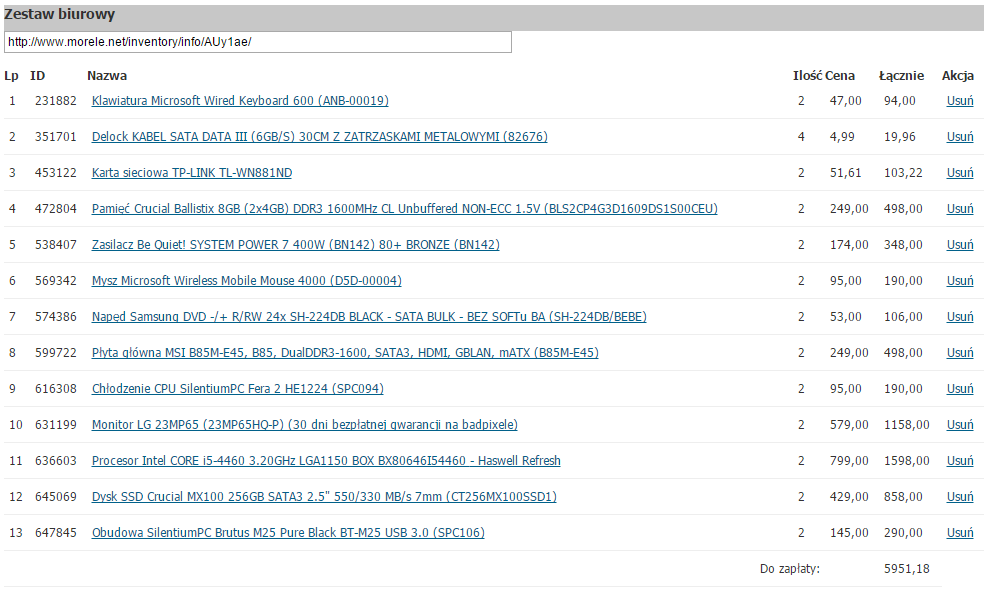Click the Cena column header
The height and width of the screenshot is (597, 991).
click(839, 76)
